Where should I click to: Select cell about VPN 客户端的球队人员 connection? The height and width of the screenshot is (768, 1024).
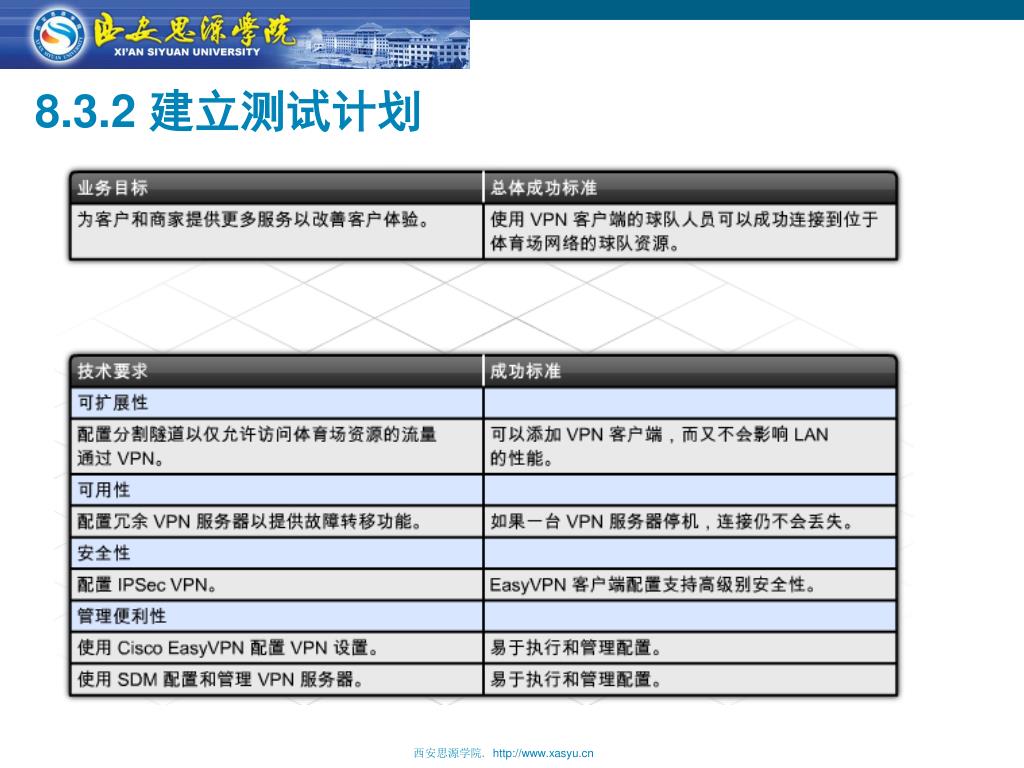[x=690, y=231]
